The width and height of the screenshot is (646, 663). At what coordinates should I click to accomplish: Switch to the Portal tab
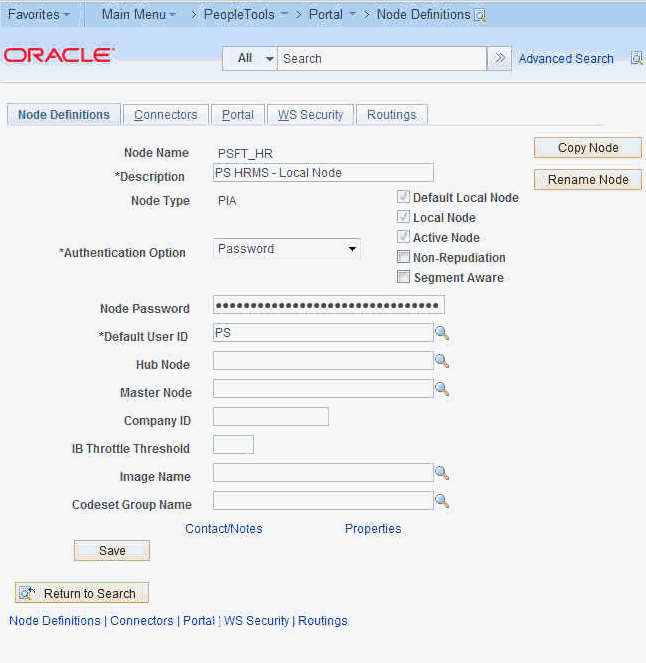[238, 115]
